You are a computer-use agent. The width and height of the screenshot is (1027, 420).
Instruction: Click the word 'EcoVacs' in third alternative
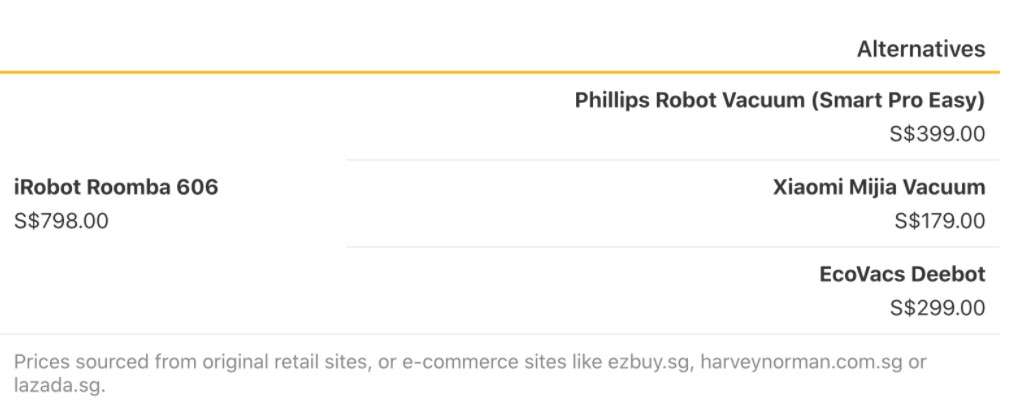point(856,274)
